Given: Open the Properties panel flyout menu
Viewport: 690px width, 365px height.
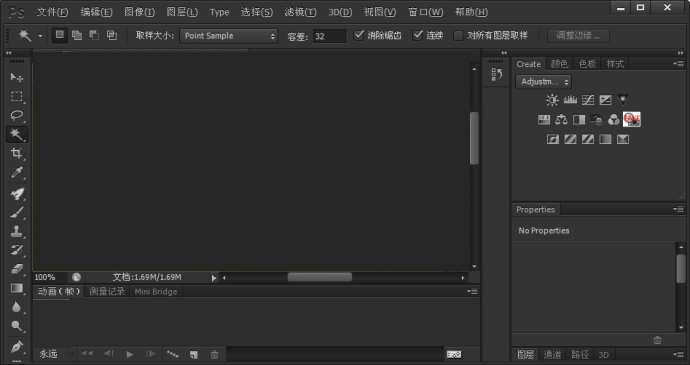Looking at the screenshot, I should (679, 210).
